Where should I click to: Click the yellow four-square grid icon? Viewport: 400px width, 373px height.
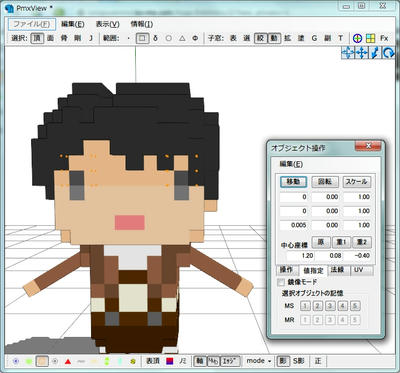point(370,38)
